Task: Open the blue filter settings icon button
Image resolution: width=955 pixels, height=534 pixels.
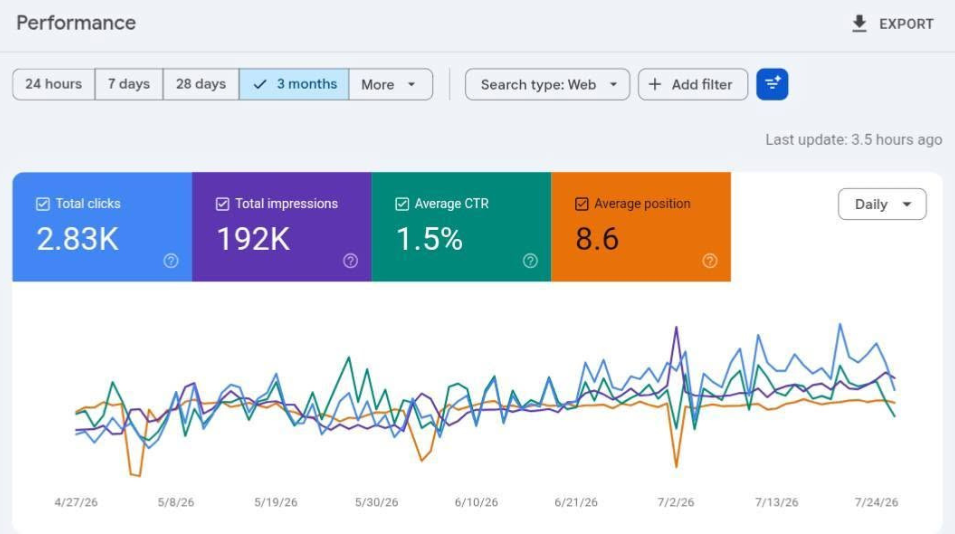Action: click(x=772, y=84)
